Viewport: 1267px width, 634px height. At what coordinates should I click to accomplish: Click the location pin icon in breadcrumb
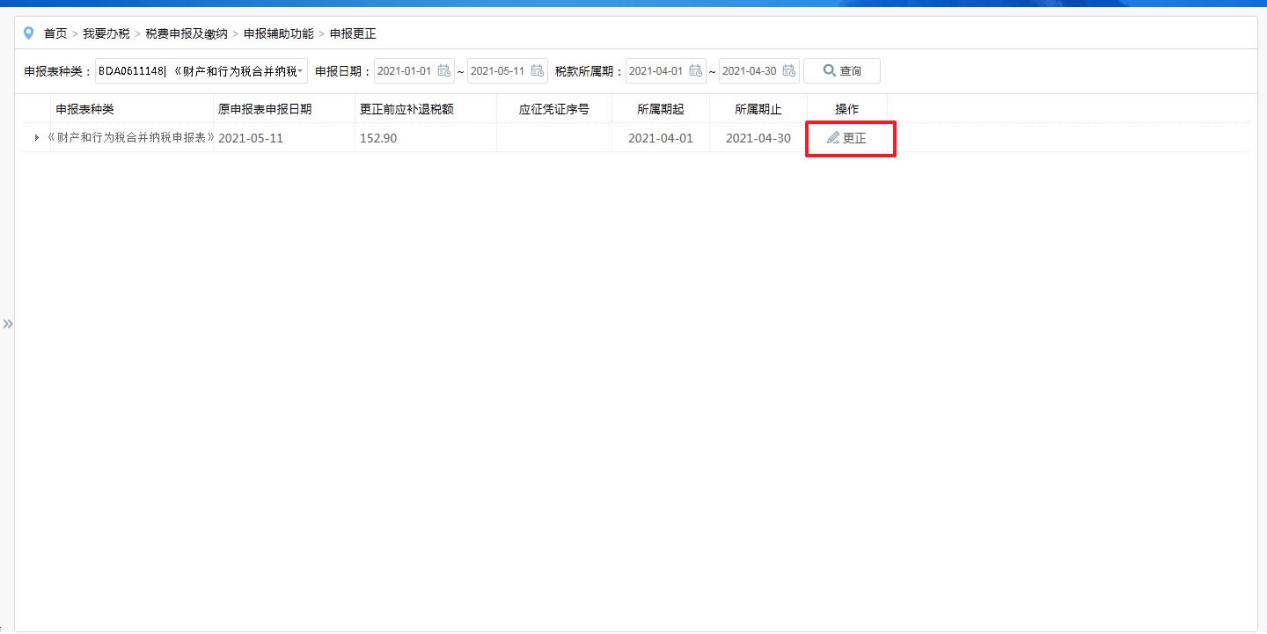[29, 34]
